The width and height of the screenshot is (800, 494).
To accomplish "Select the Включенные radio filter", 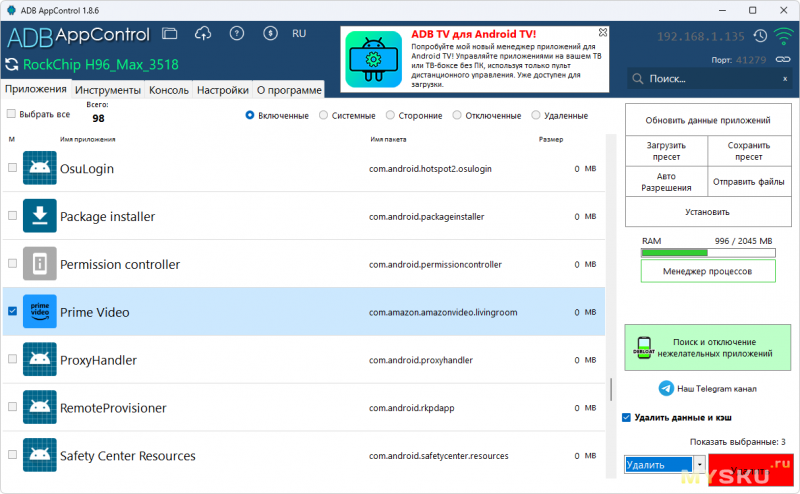I will click(250, 115).
